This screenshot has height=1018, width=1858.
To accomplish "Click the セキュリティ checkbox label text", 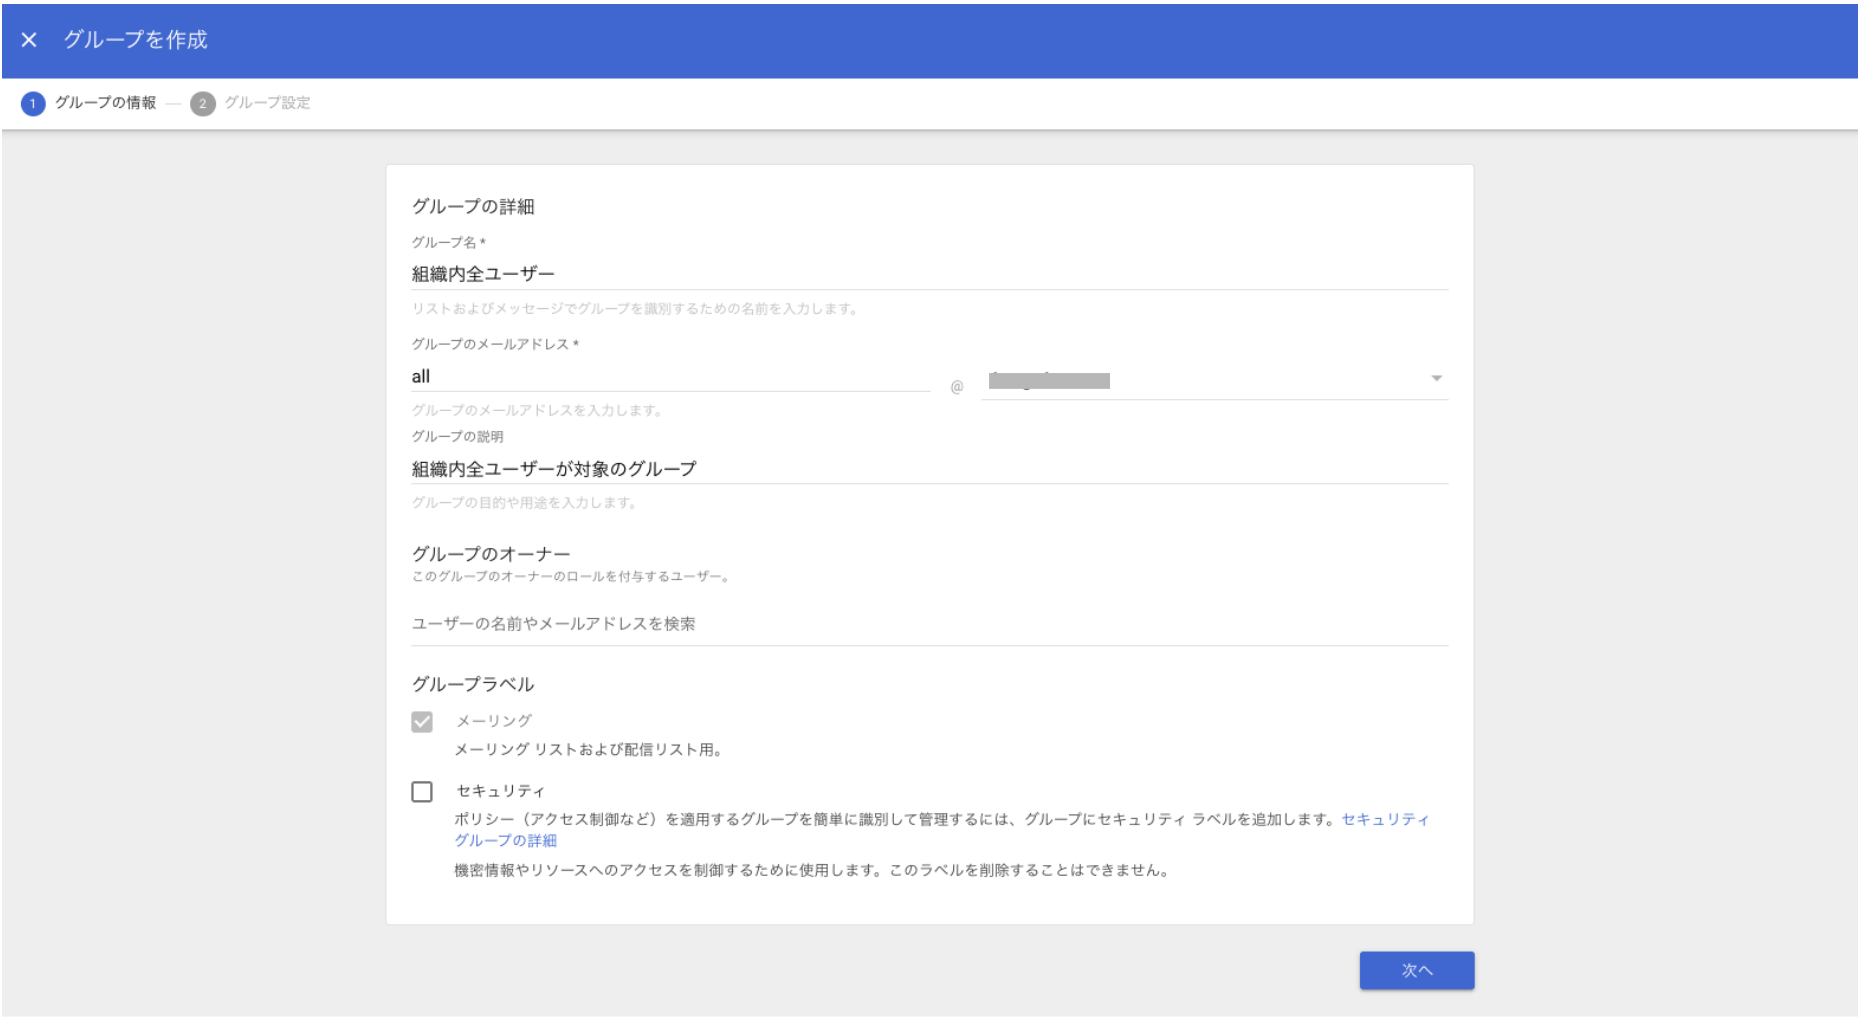I will 500,791.
